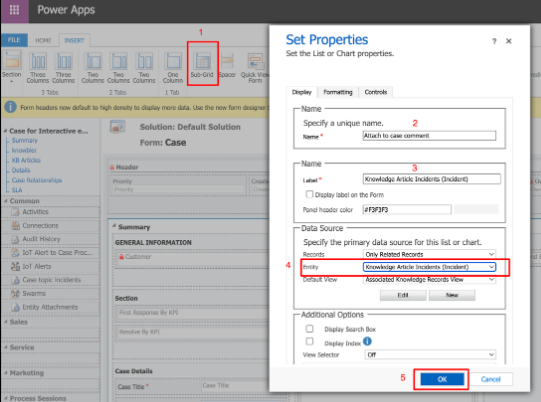541x402 pixels.
Task: Click the Edit view button
Action: [403, 295]
